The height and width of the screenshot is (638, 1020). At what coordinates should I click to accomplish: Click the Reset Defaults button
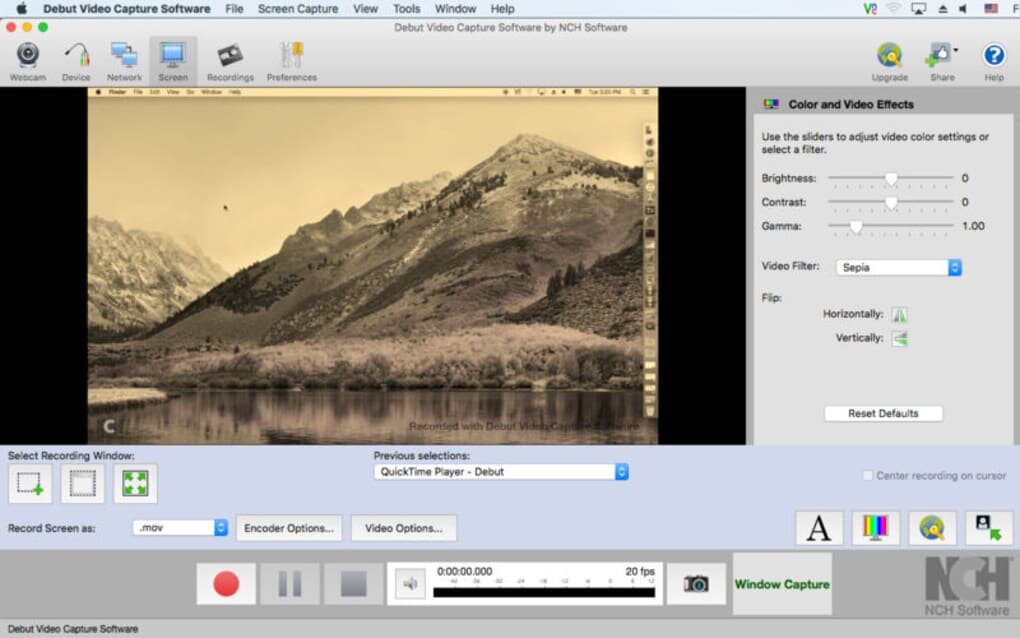point(883,413)
